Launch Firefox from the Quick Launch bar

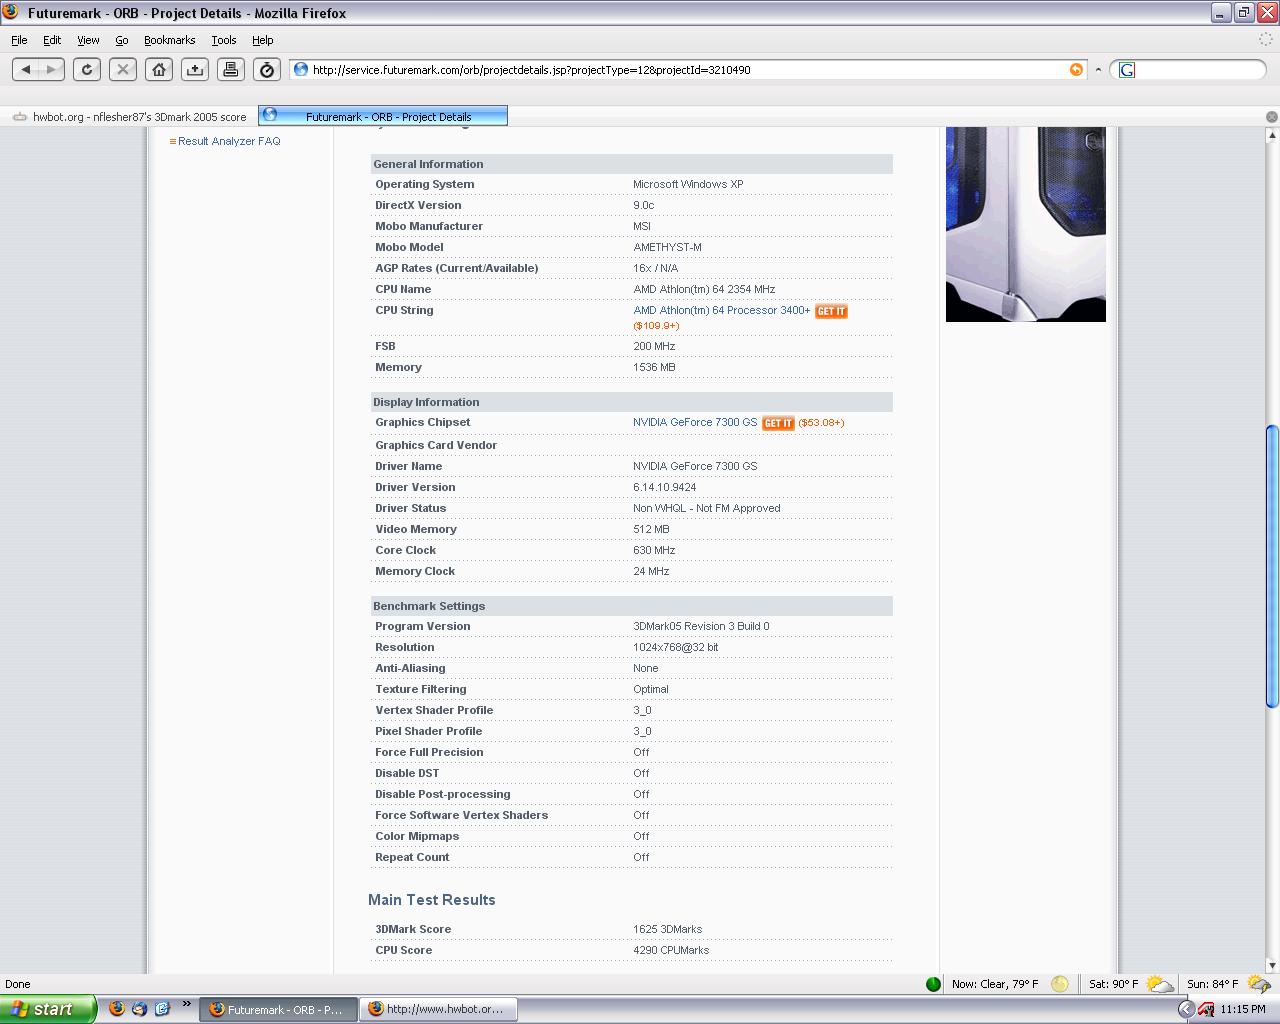117,1009
